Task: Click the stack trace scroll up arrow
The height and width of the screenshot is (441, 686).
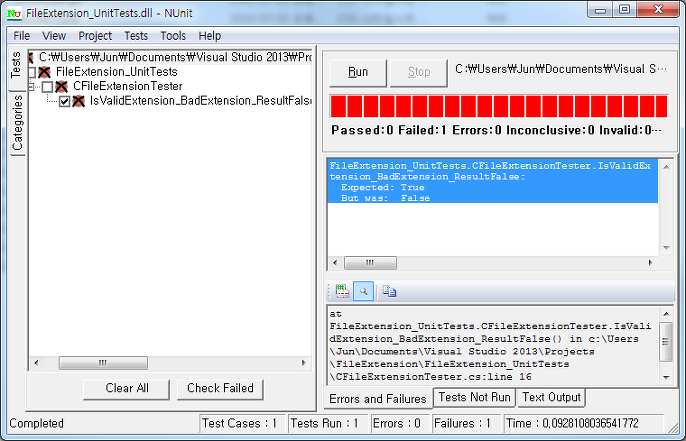Action: [666, 314]
